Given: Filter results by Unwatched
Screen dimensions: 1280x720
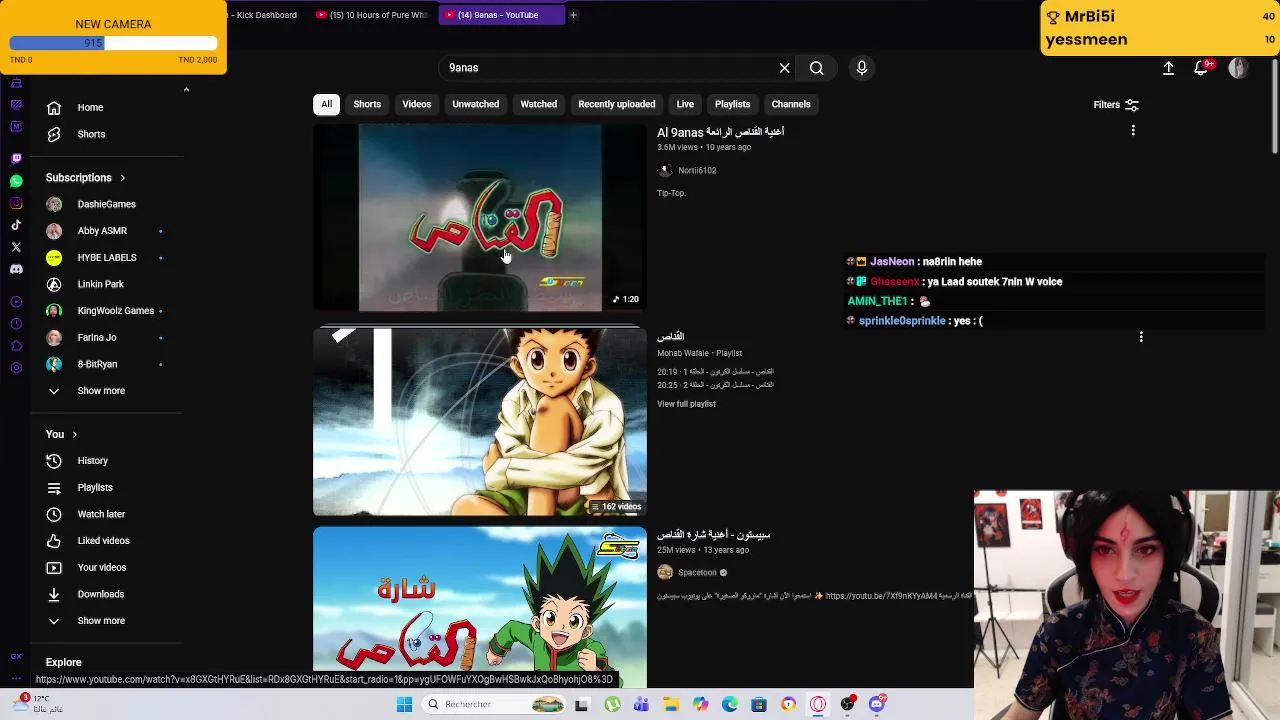Looking at the screenshot, I should (475, 104).
